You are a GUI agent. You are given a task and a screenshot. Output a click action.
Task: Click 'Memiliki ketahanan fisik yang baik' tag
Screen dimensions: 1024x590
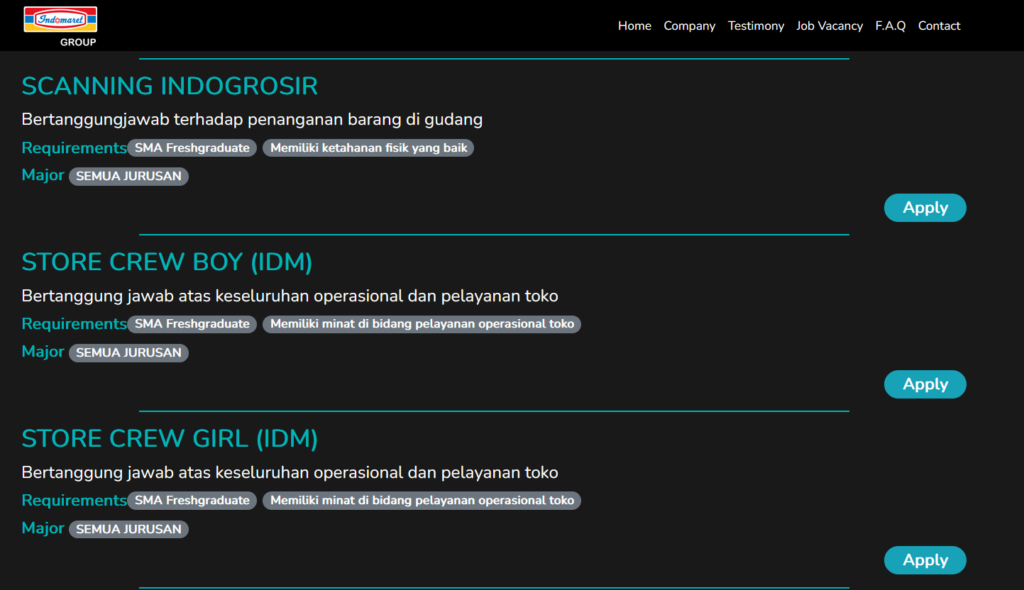click(368, 148)
